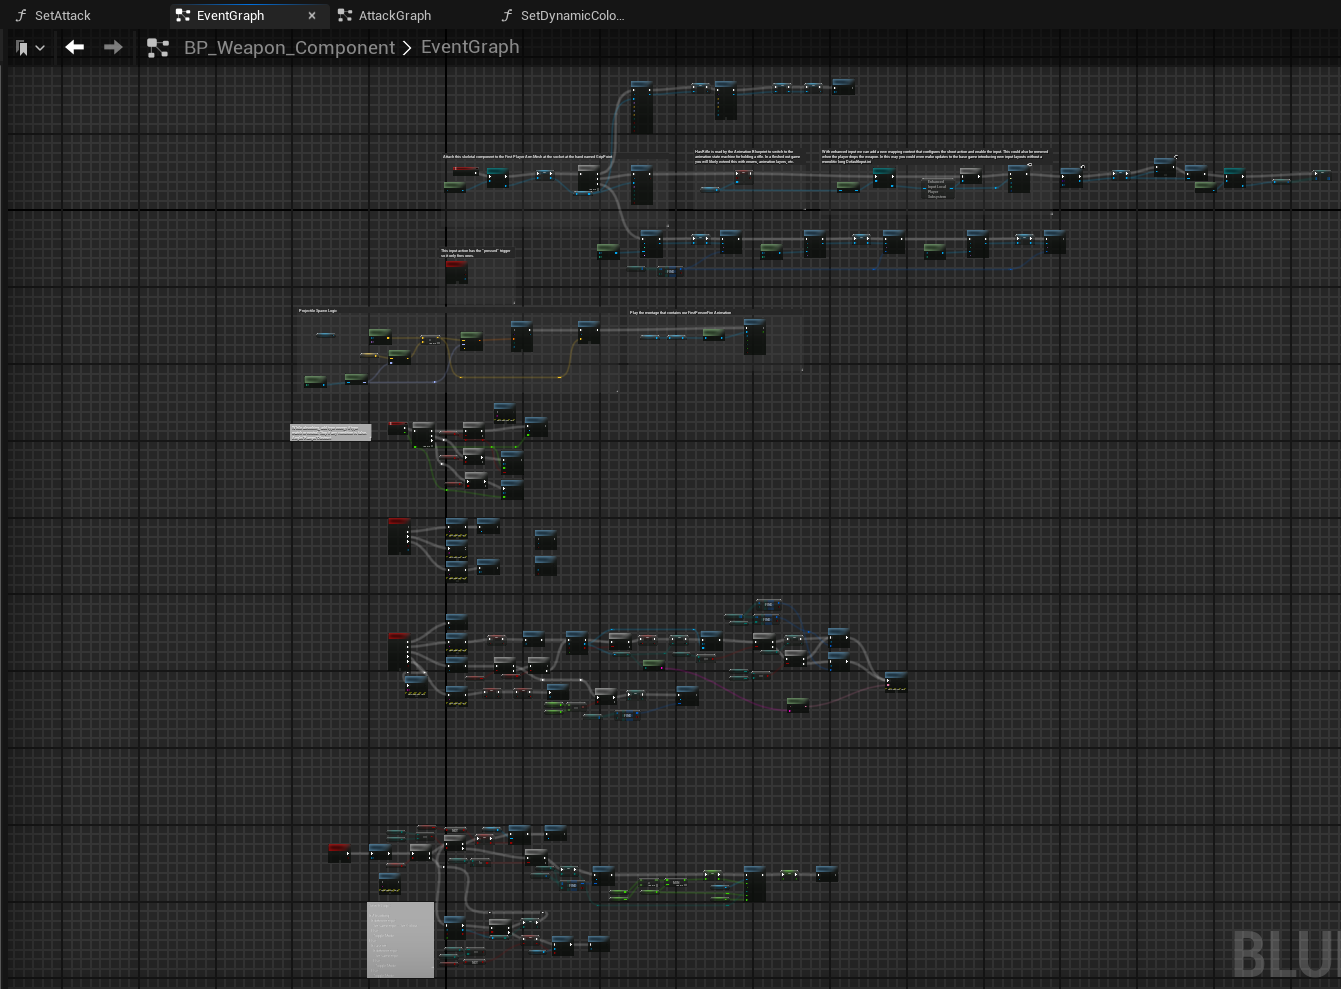Viewport: 1341px width, 989px height.
Task: Open the bookmarks dropdown in graph toolbar
Action: 30,48
